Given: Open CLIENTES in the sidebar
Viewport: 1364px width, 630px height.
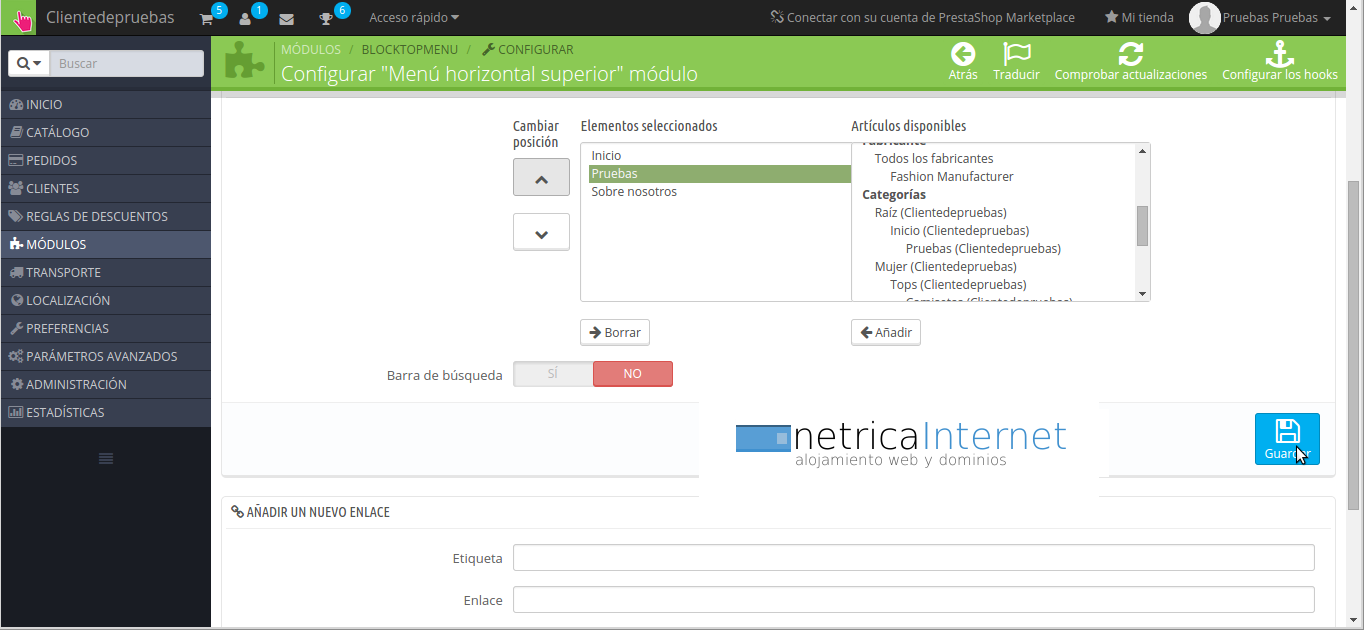Looking at the screenshot, I should (106, 188).
